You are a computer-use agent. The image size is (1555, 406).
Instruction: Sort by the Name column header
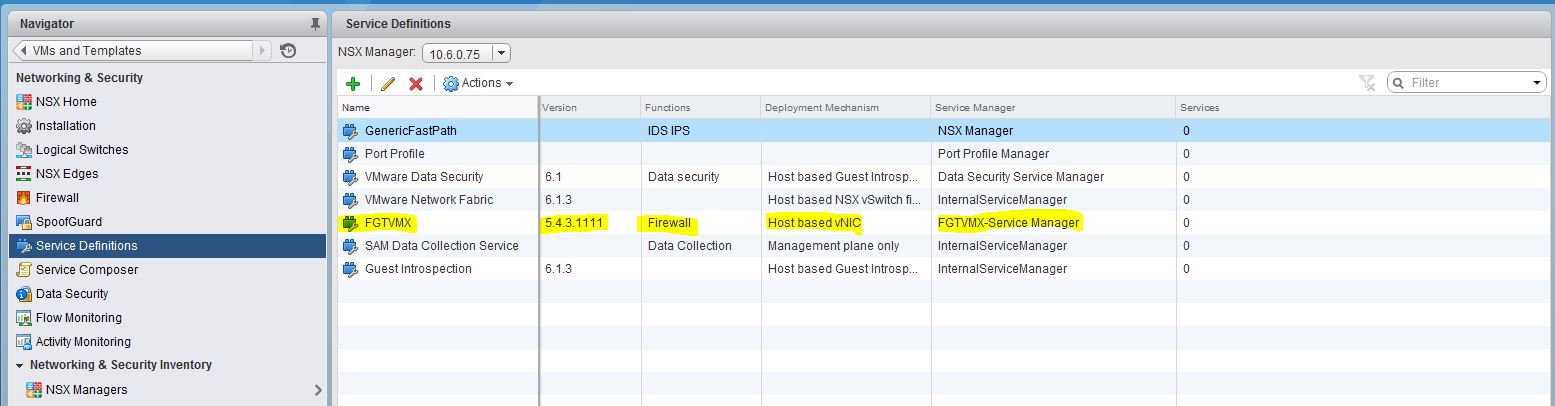tap(437, 107)
